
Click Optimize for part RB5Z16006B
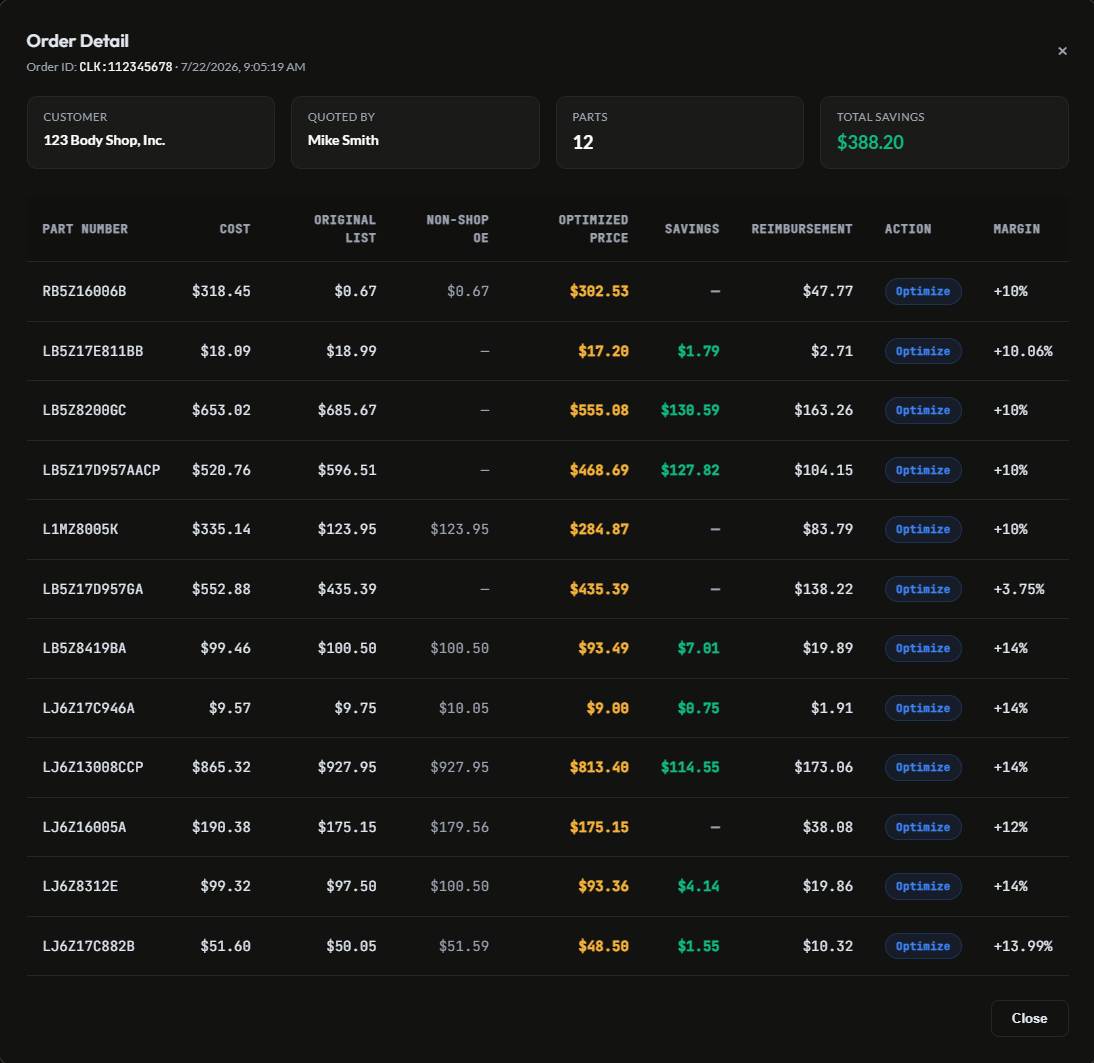(922, 292)
